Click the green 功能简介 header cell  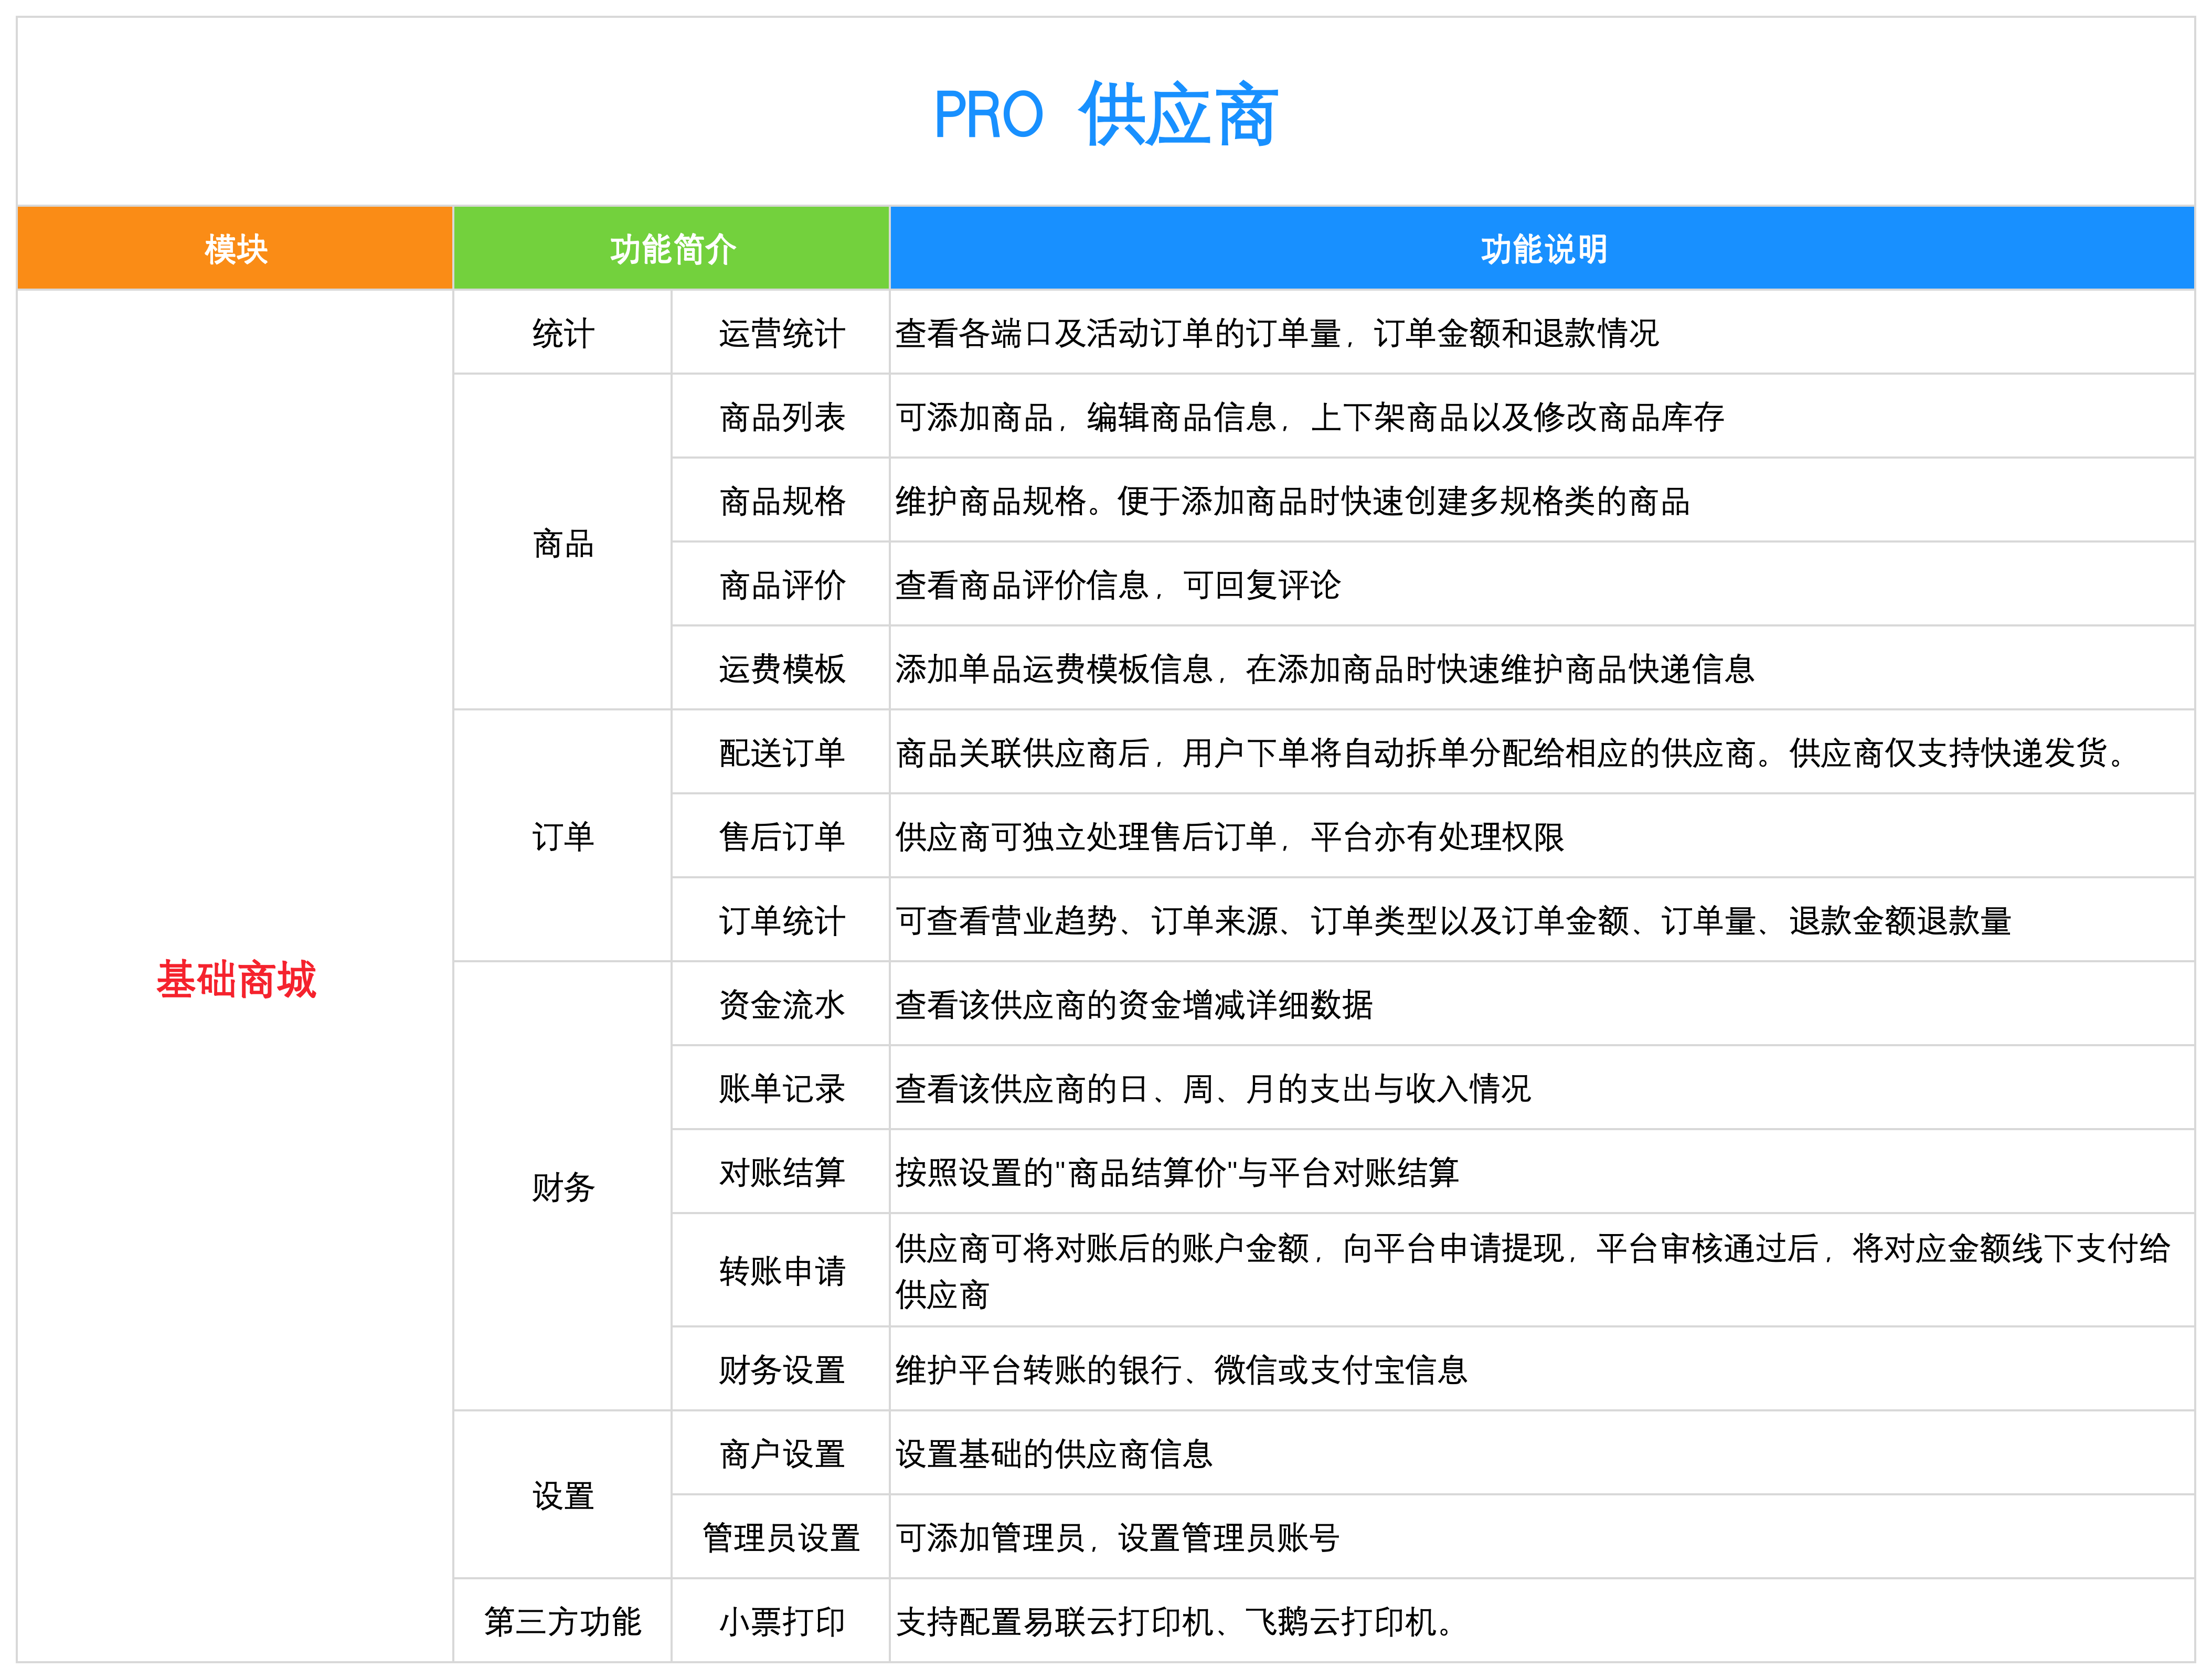click(x=672, y=248)
